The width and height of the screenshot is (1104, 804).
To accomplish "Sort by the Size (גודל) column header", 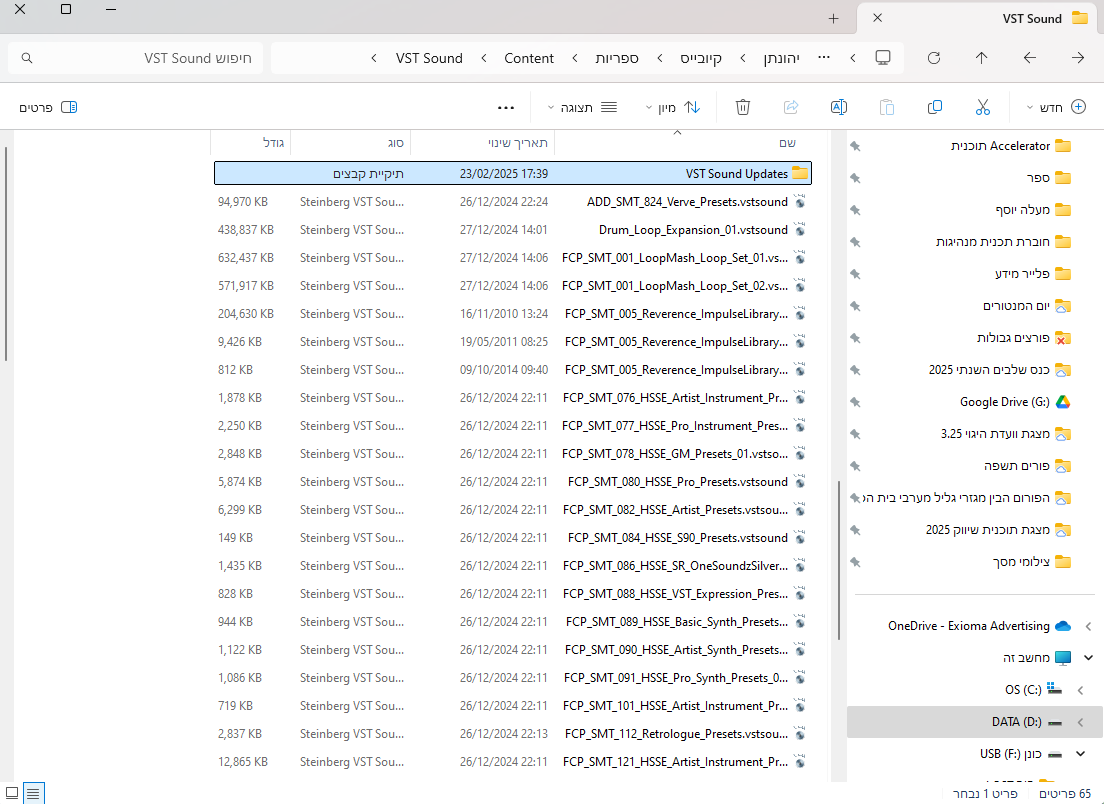I will pos(251,143).
